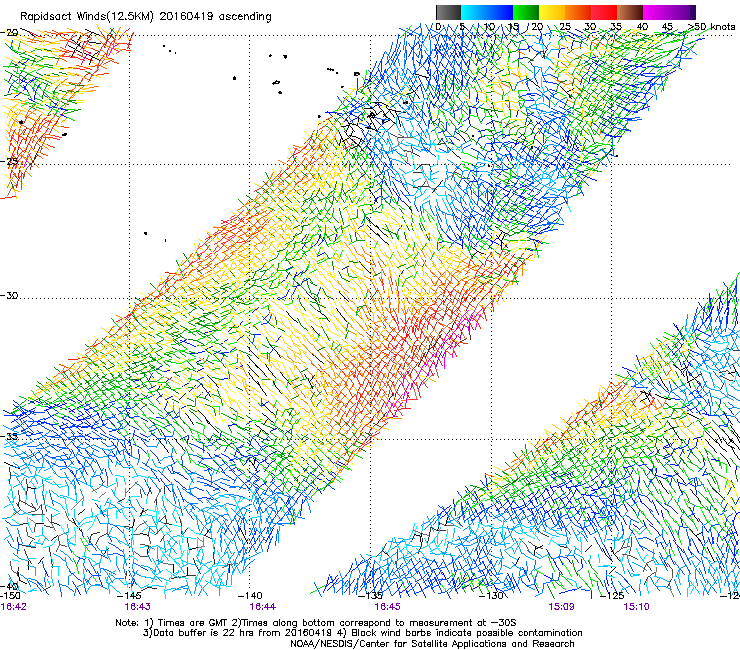Screen dimensions: 740x650
Task: Click the title 'Rapidsact Winds(12.5KM) 20160419 ascending'
Action: point(146,17)
